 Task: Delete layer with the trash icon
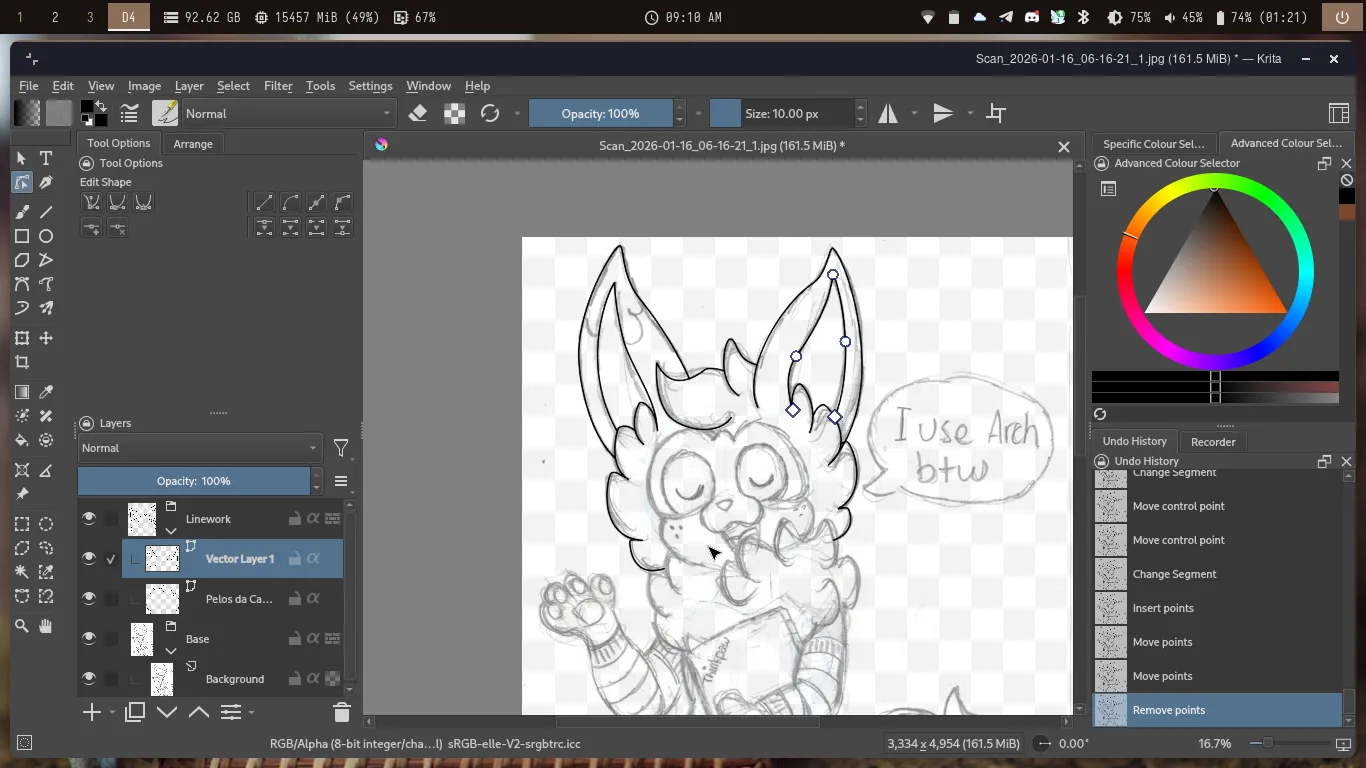[341, 712]
